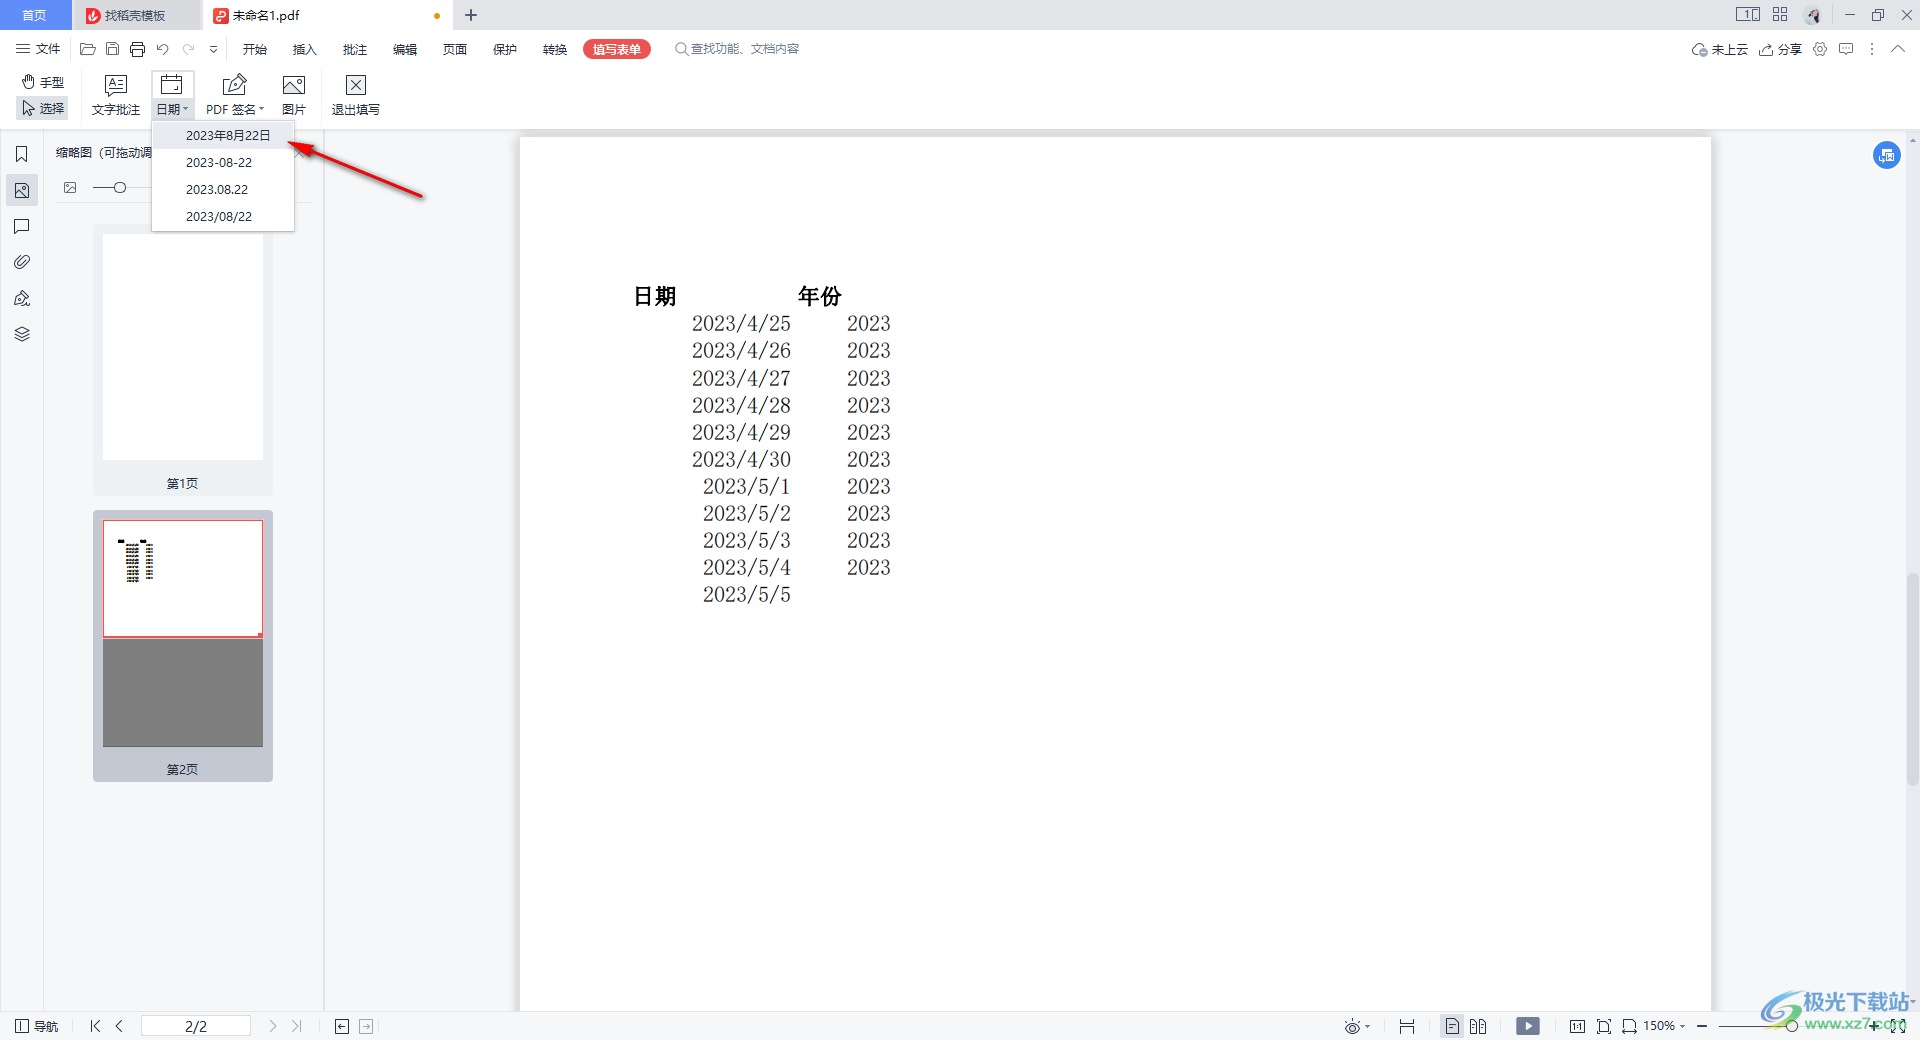Activate the Select tool (选择)

(x=43, y=108)
